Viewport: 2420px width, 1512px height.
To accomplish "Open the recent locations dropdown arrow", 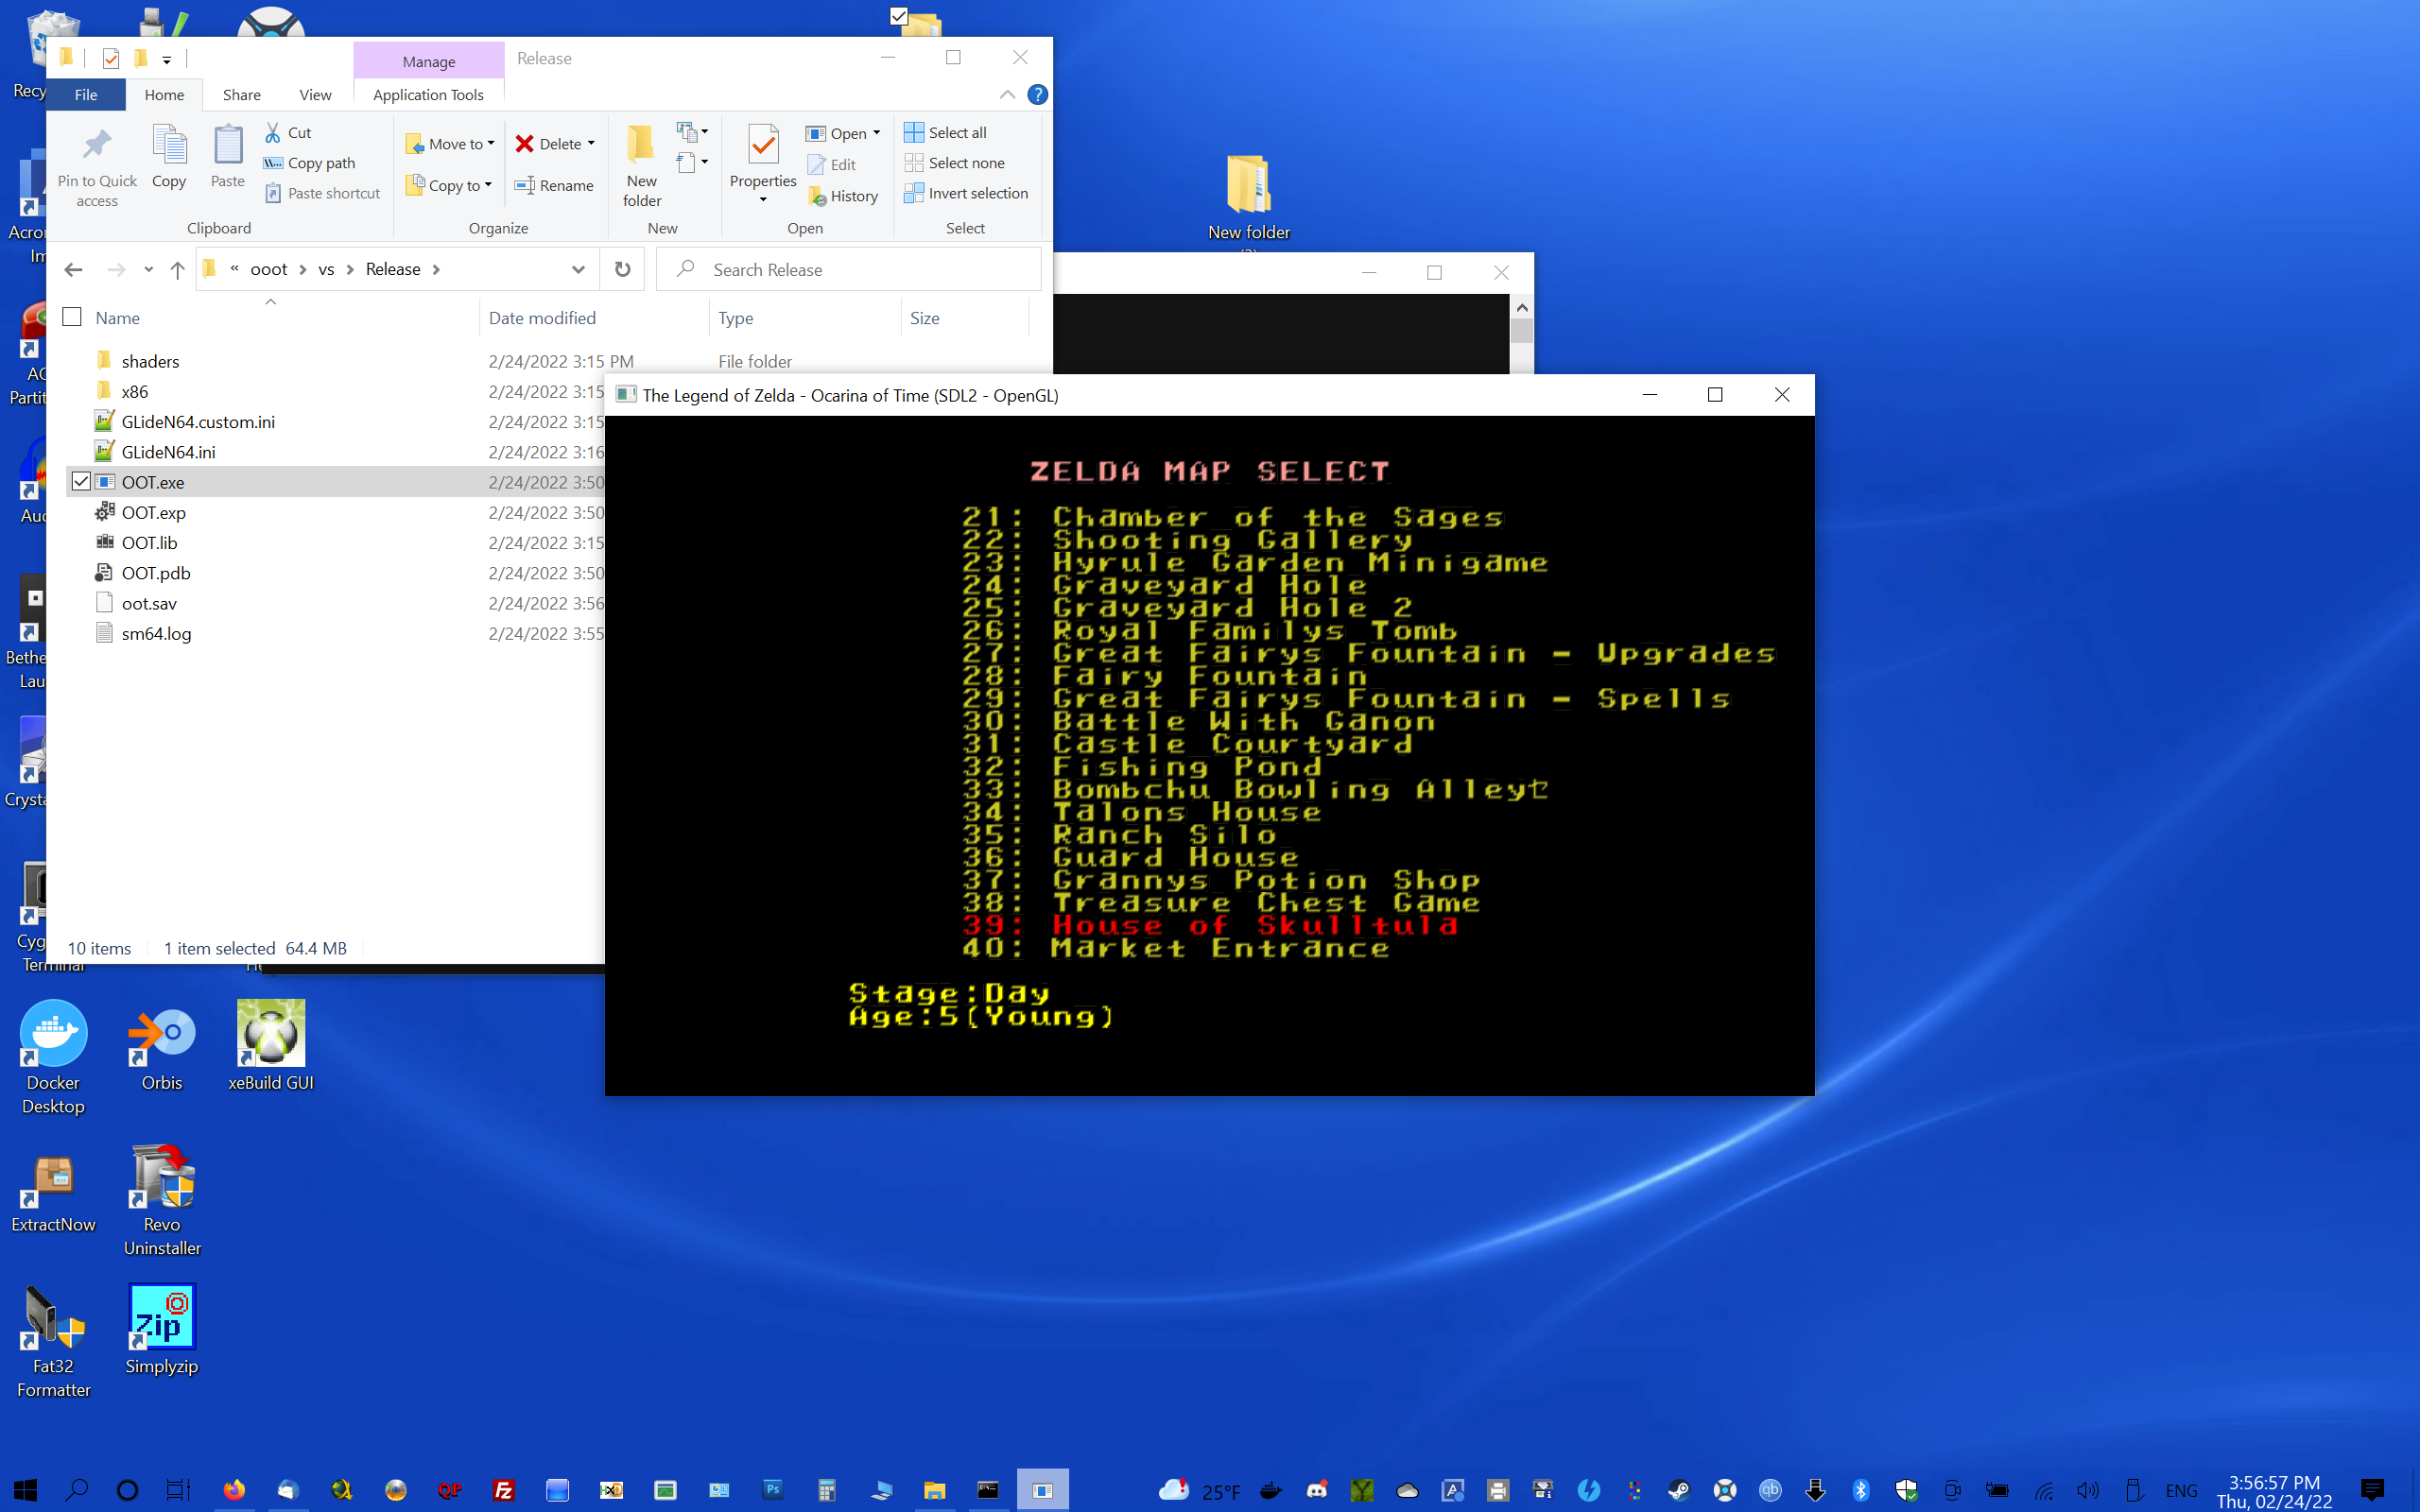I will (148, 269).
